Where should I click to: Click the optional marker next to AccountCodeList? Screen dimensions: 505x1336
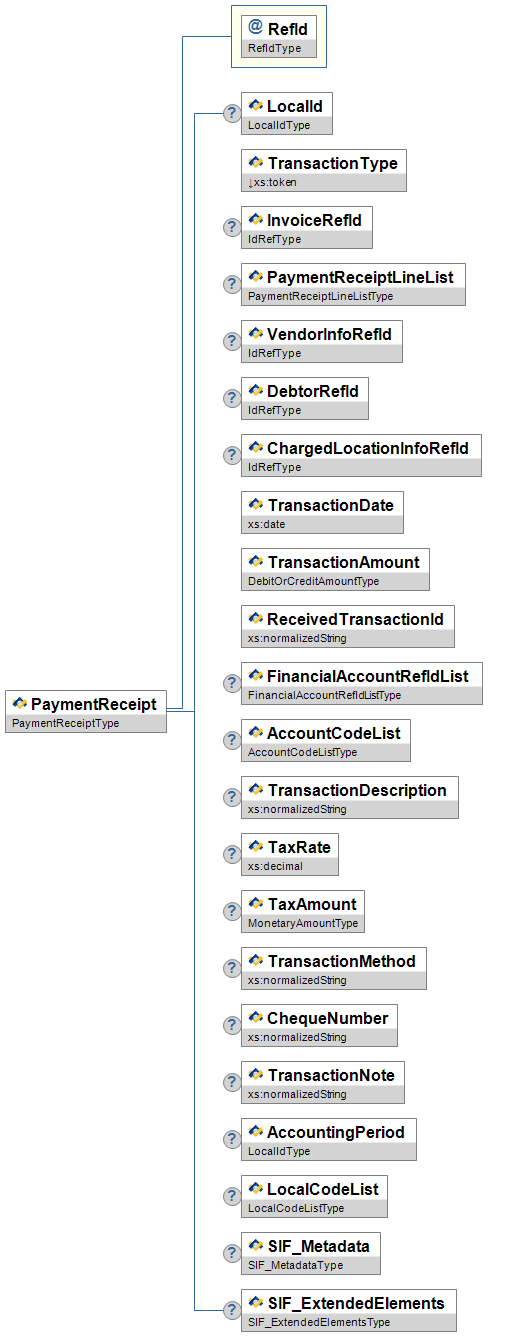coord(231,740)
